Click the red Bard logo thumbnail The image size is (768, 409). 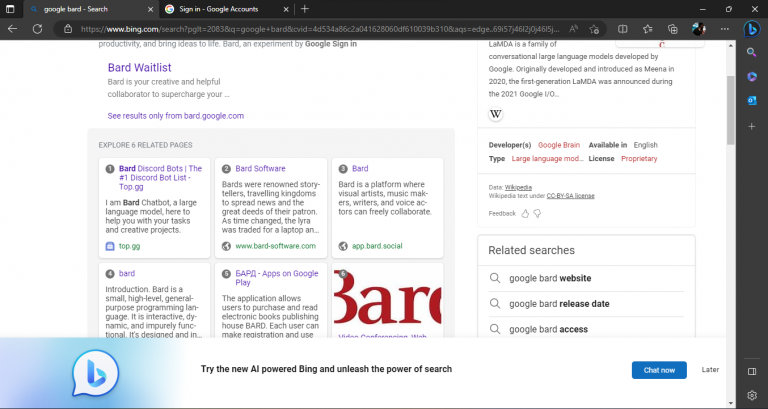(x=387, y=297)
